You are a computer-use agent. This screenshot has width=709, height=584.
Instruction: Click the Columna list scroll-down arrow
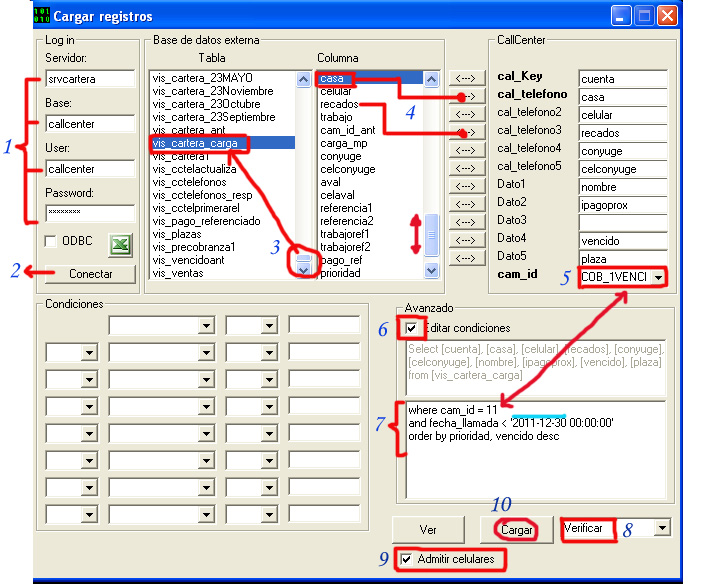[431, 270]
